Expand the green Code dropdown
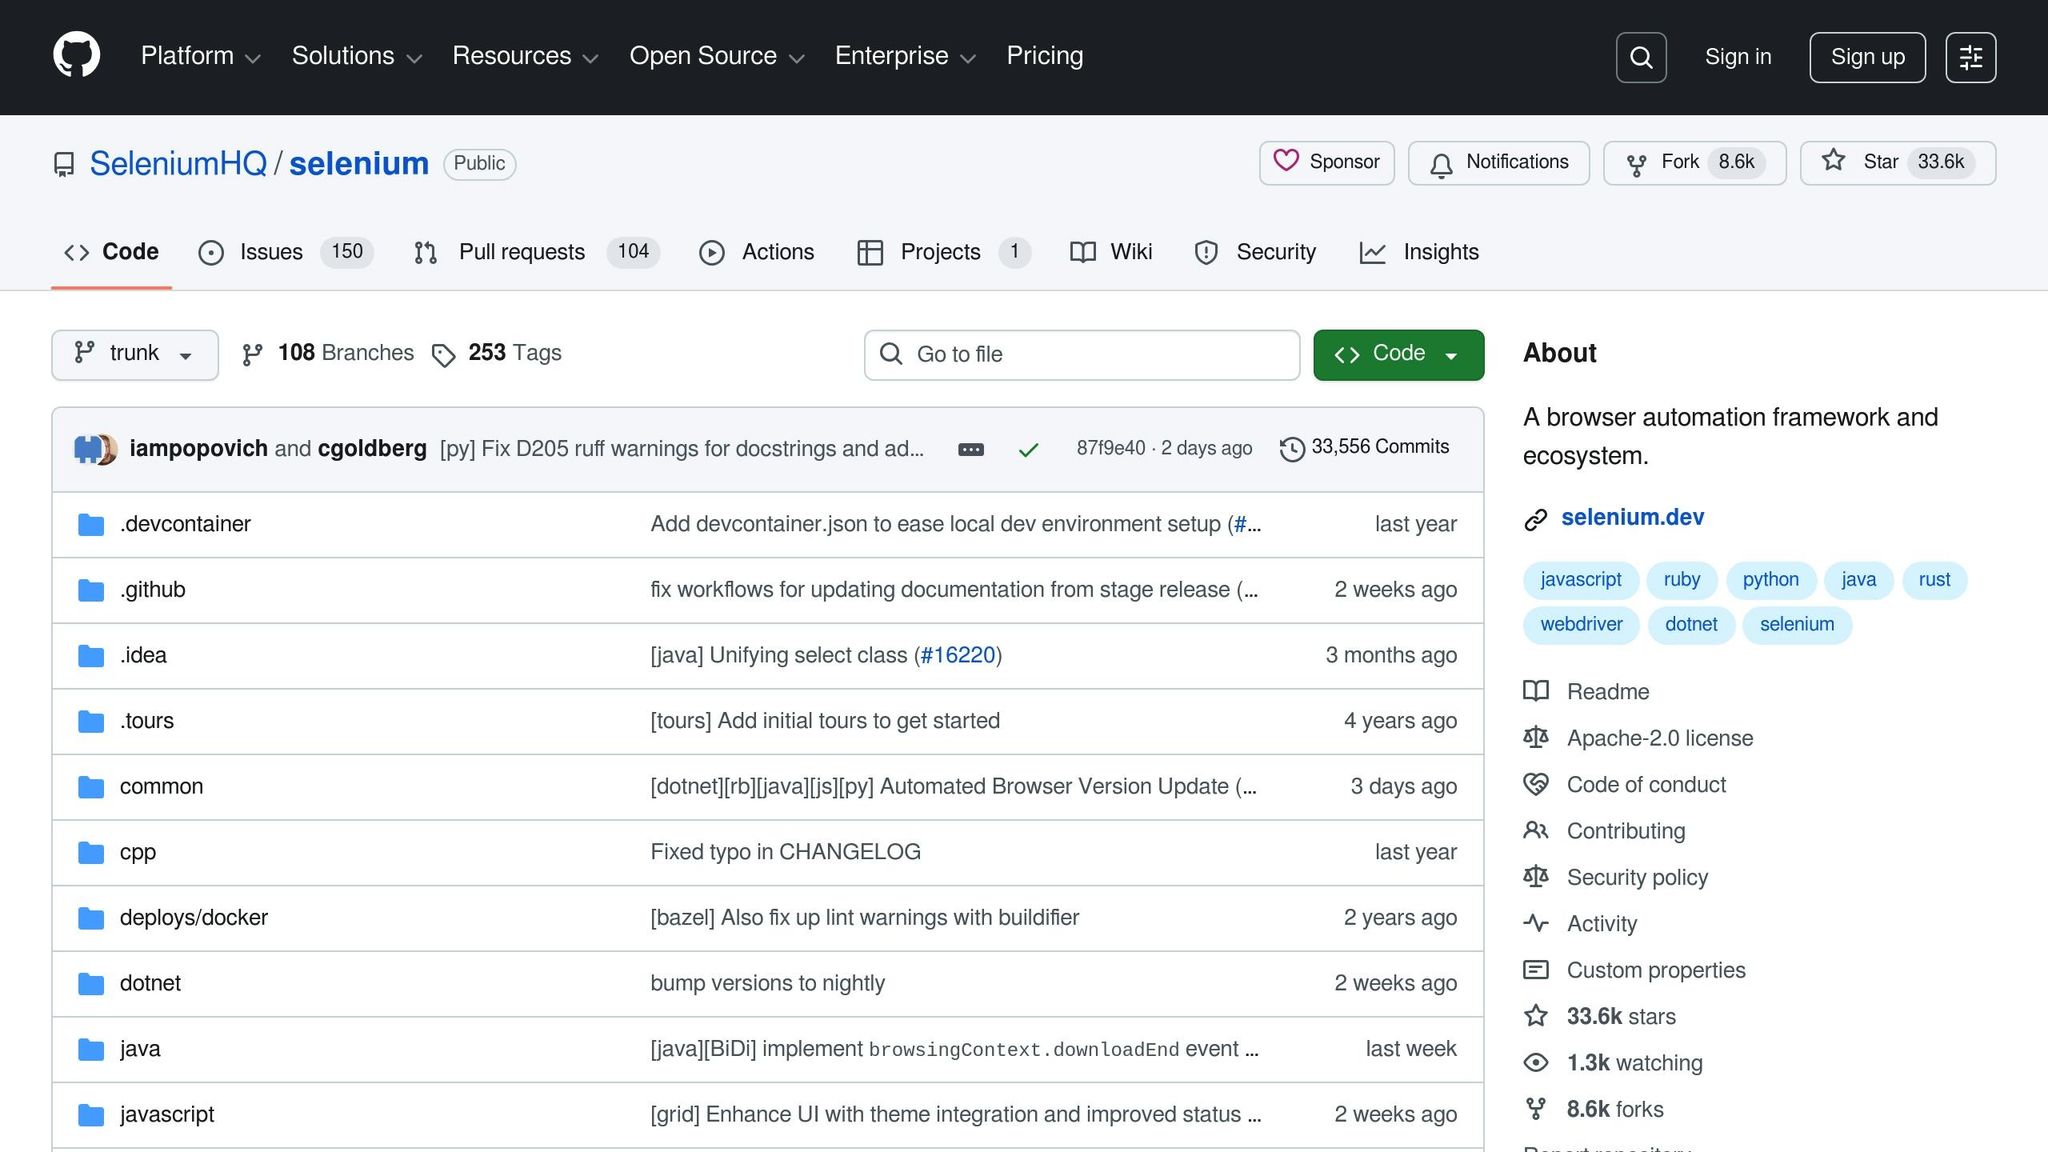This screenshot has height=1152, width=2048. click(x=1398, y=354)
